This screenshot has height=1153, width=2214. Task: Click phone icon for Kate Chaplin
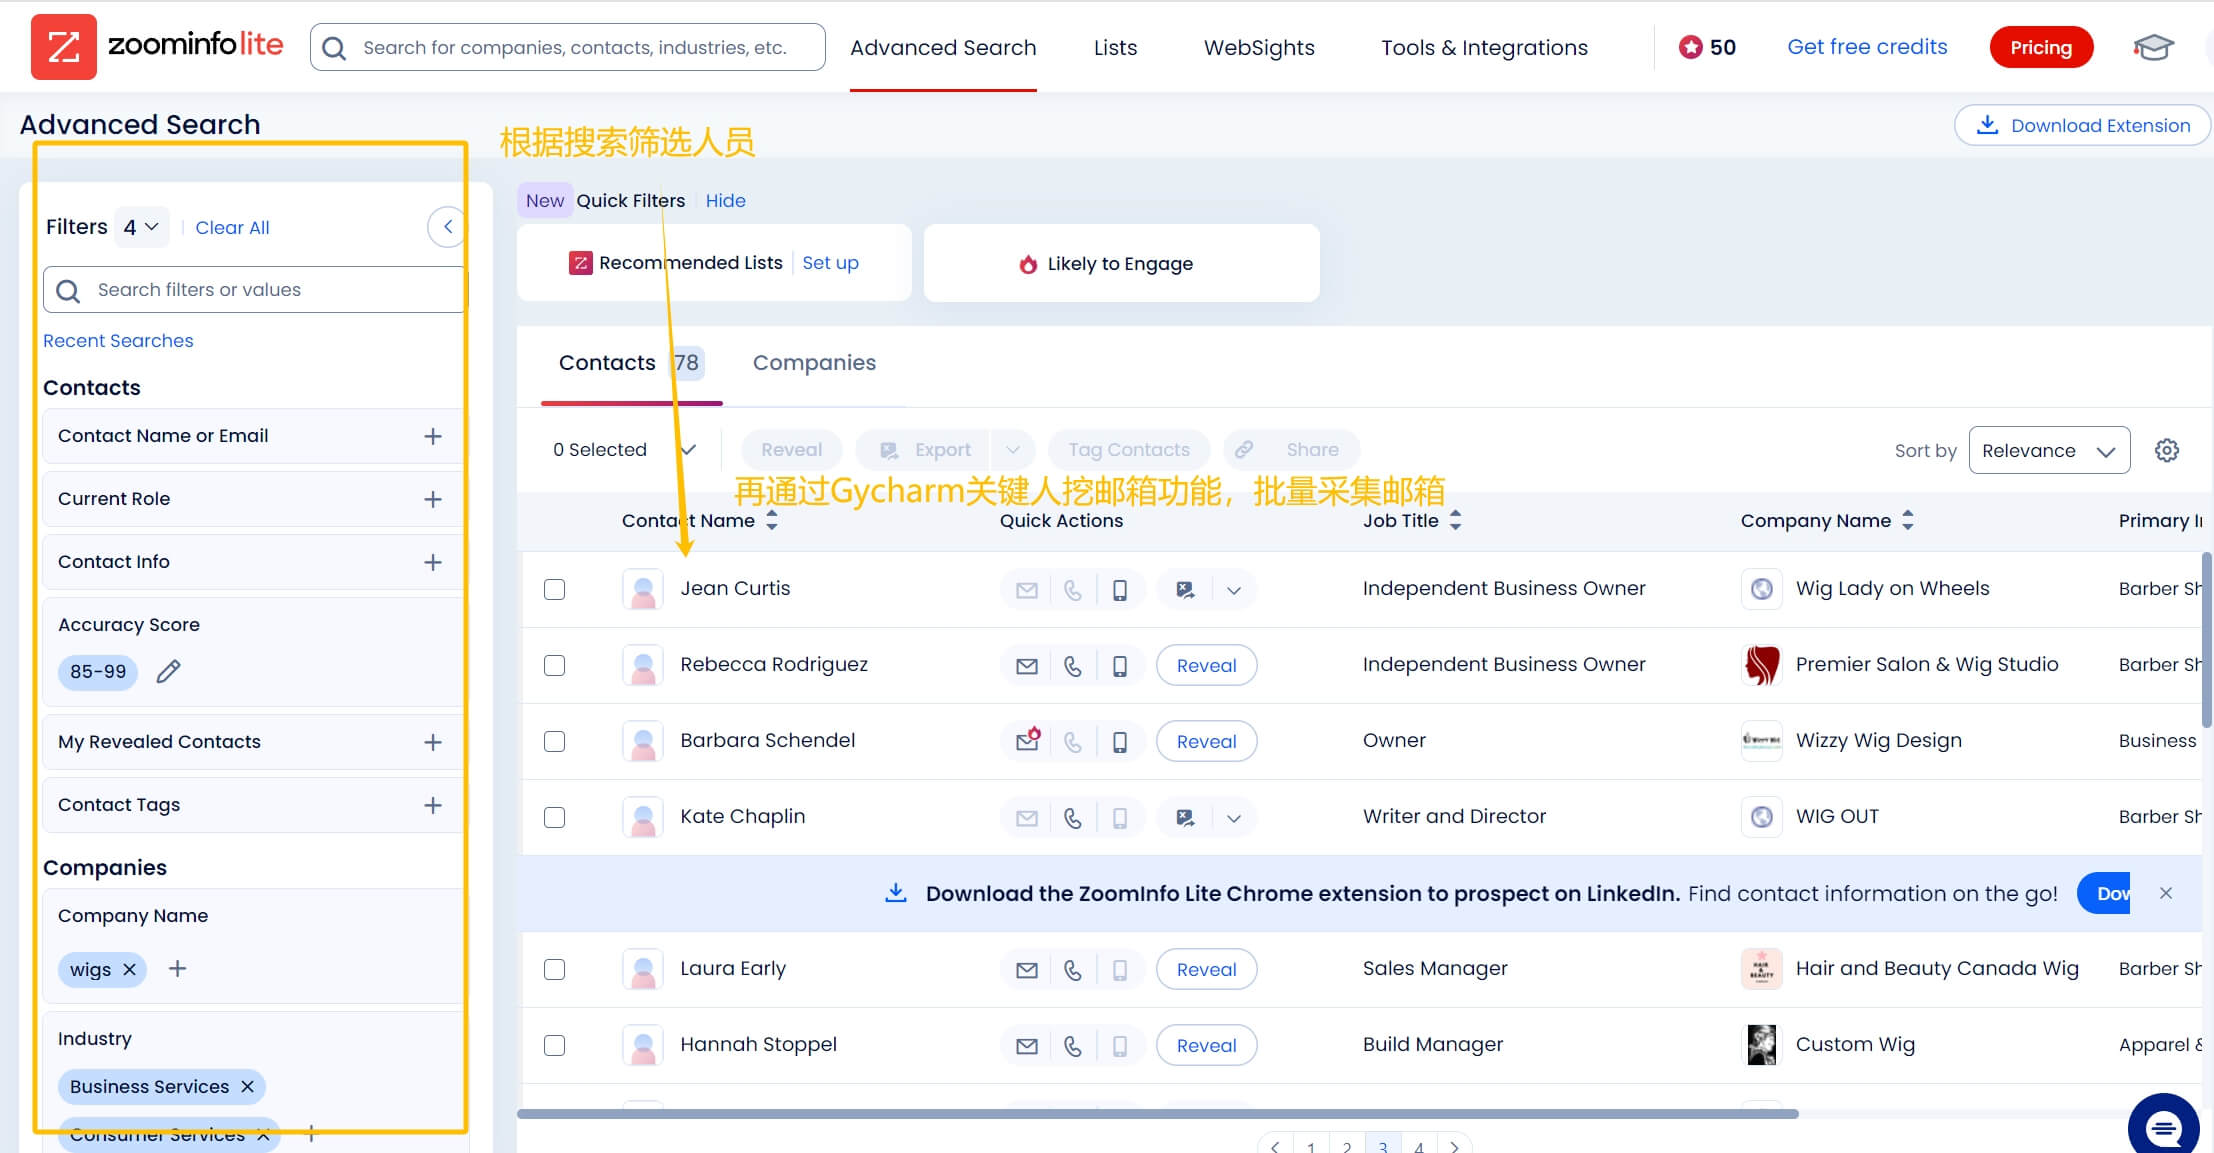point(1073,818)
